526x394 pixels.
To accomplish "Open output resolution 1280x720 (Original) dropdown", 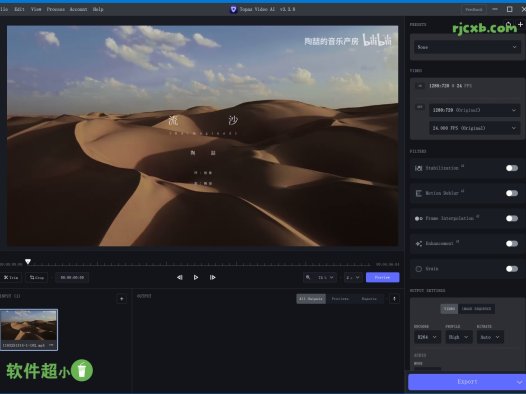I will (x=474, y=110).
